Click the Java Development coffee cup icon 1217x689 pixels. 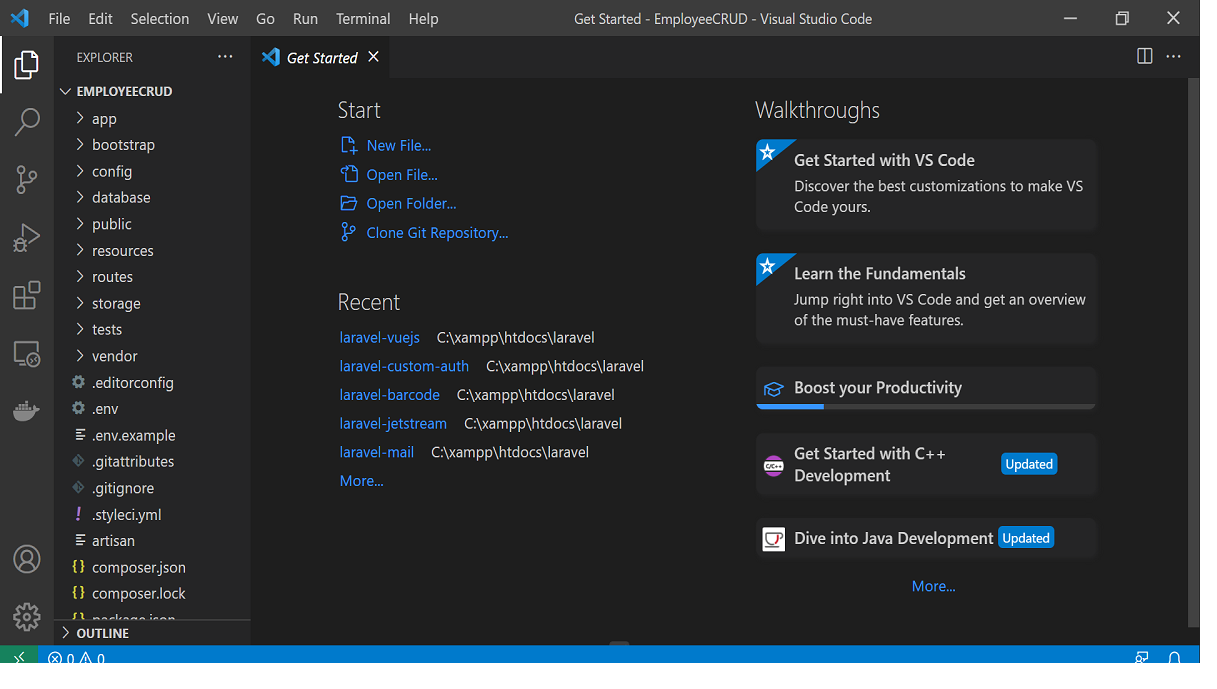tap(773, 539)
